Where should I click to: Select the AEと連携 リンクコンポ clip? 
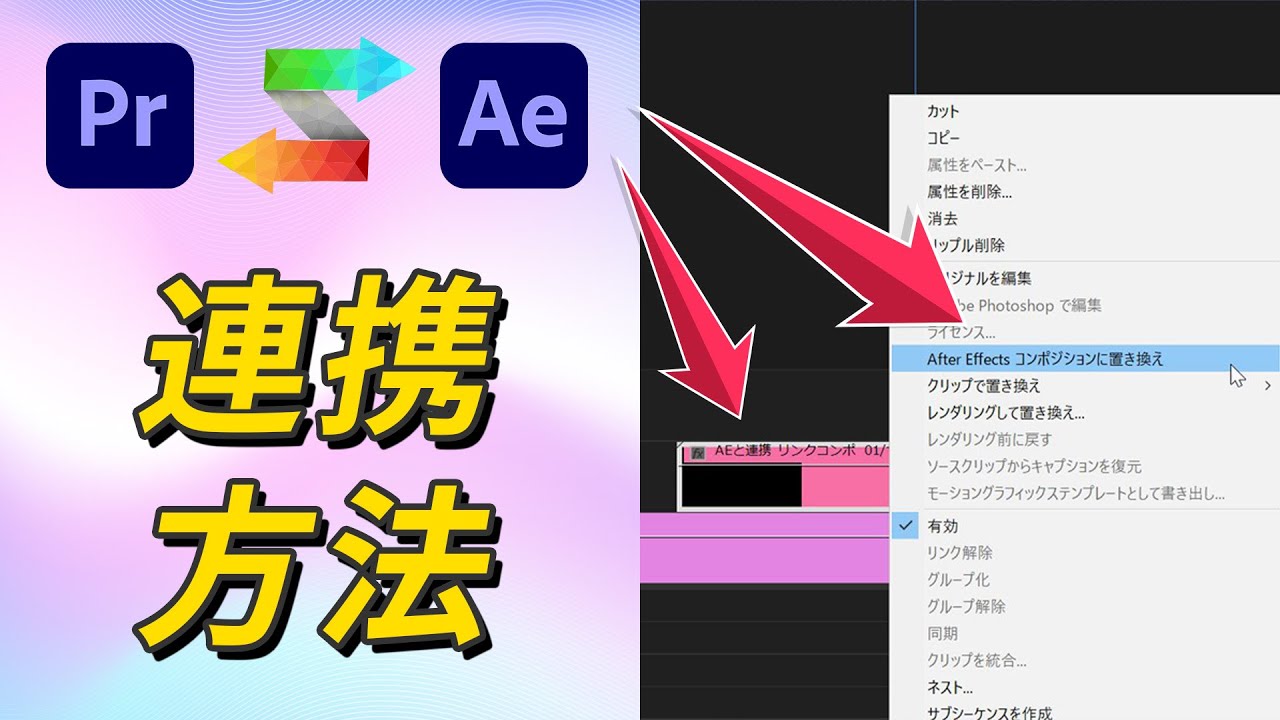[784, 475]
